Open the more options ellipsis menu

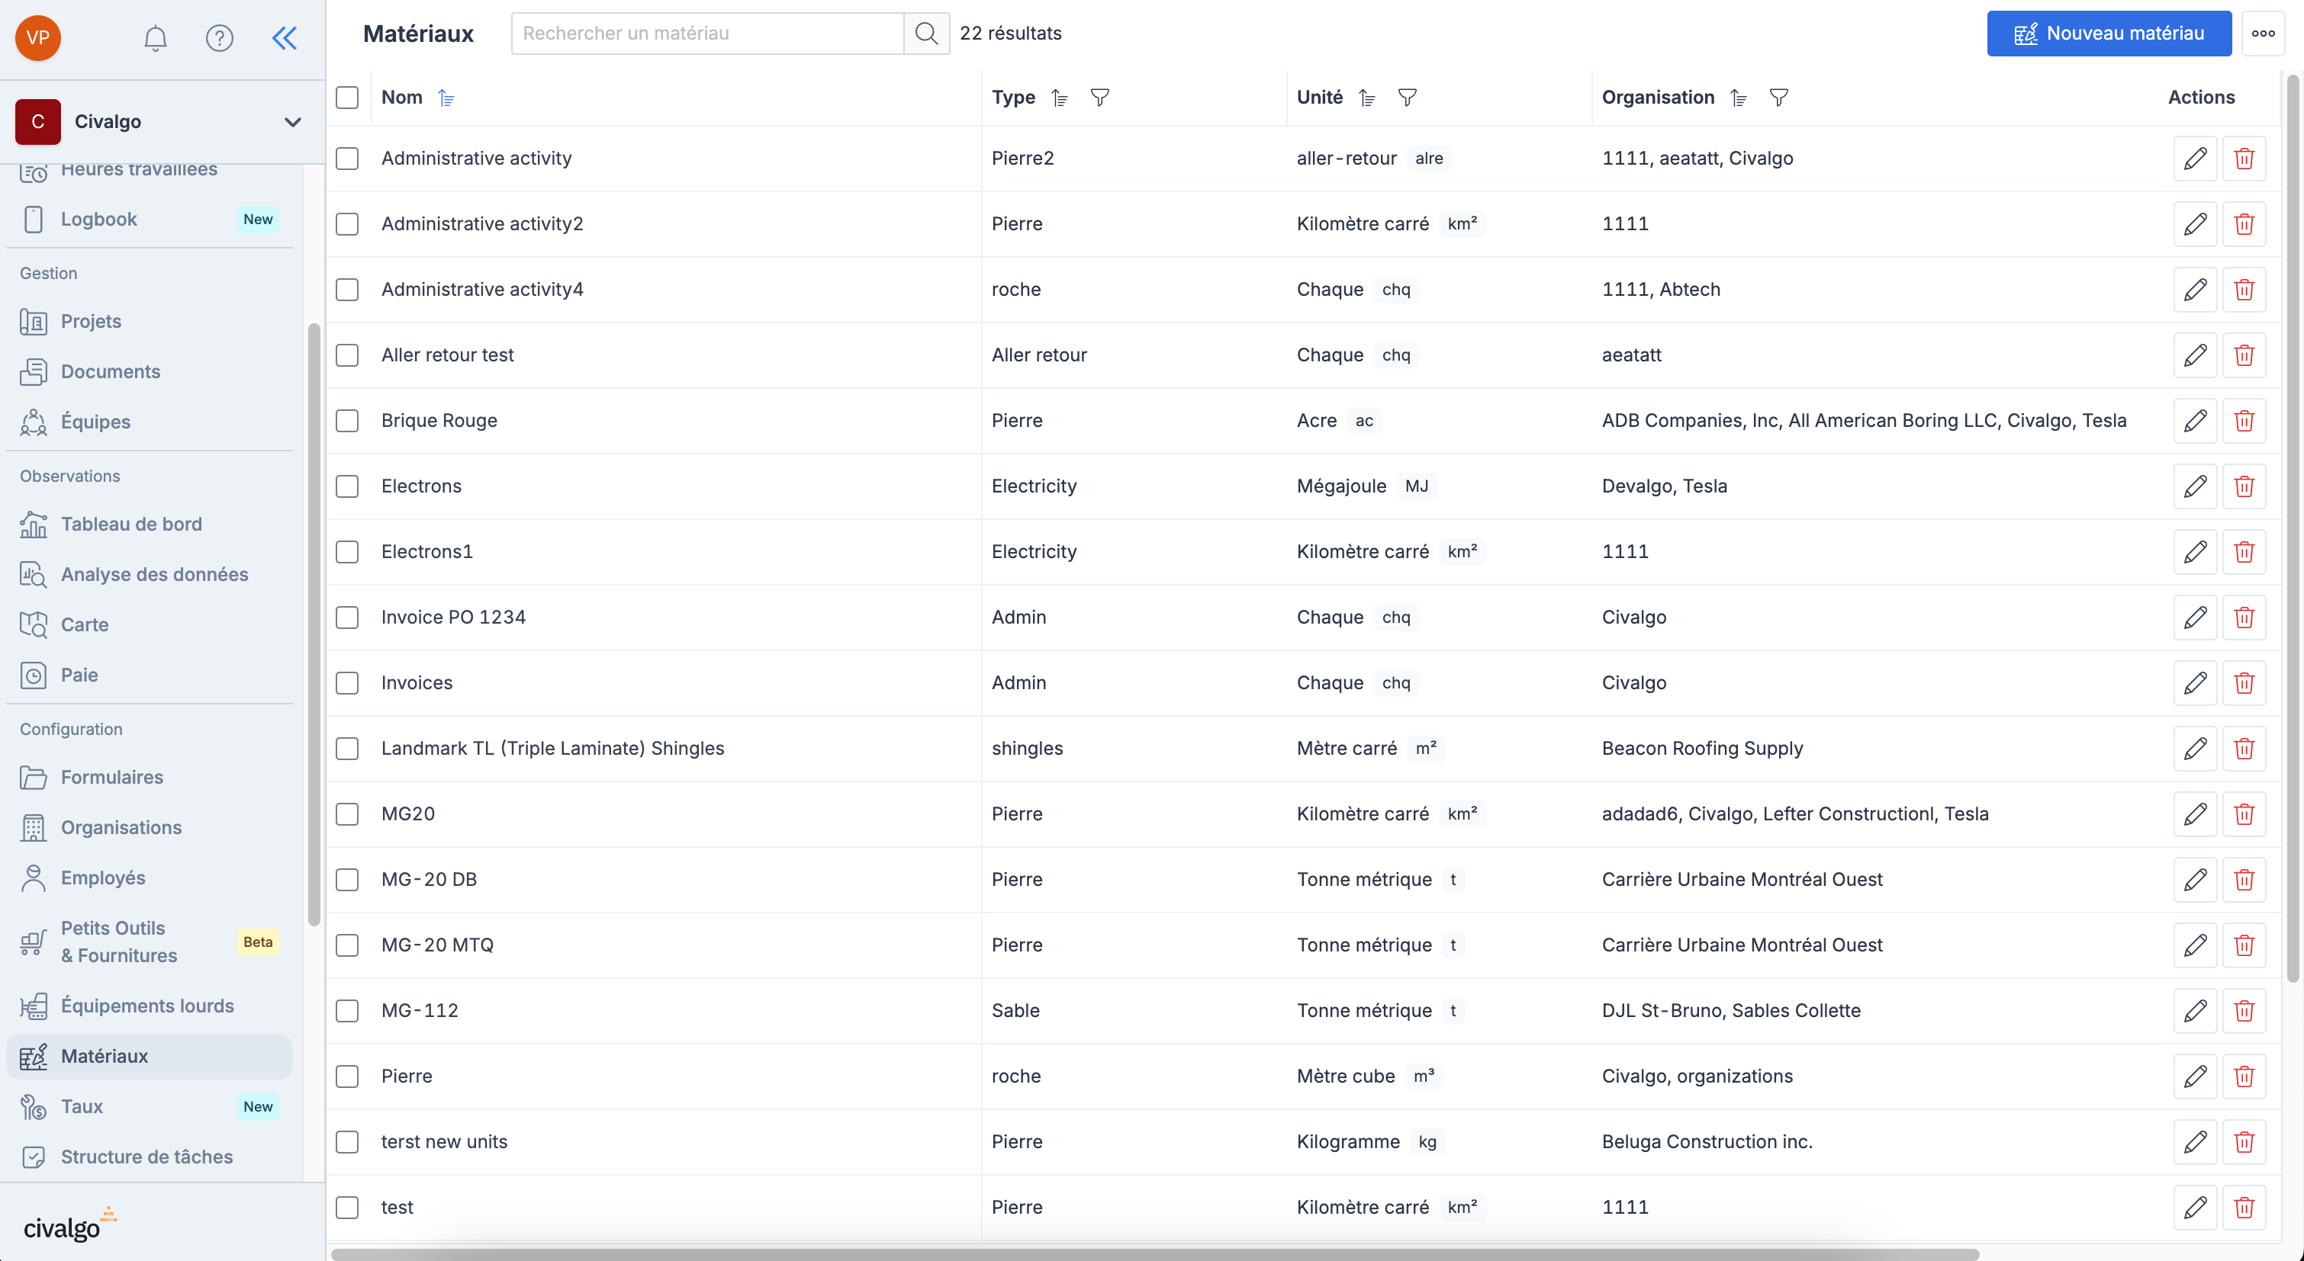(2263, 33)
